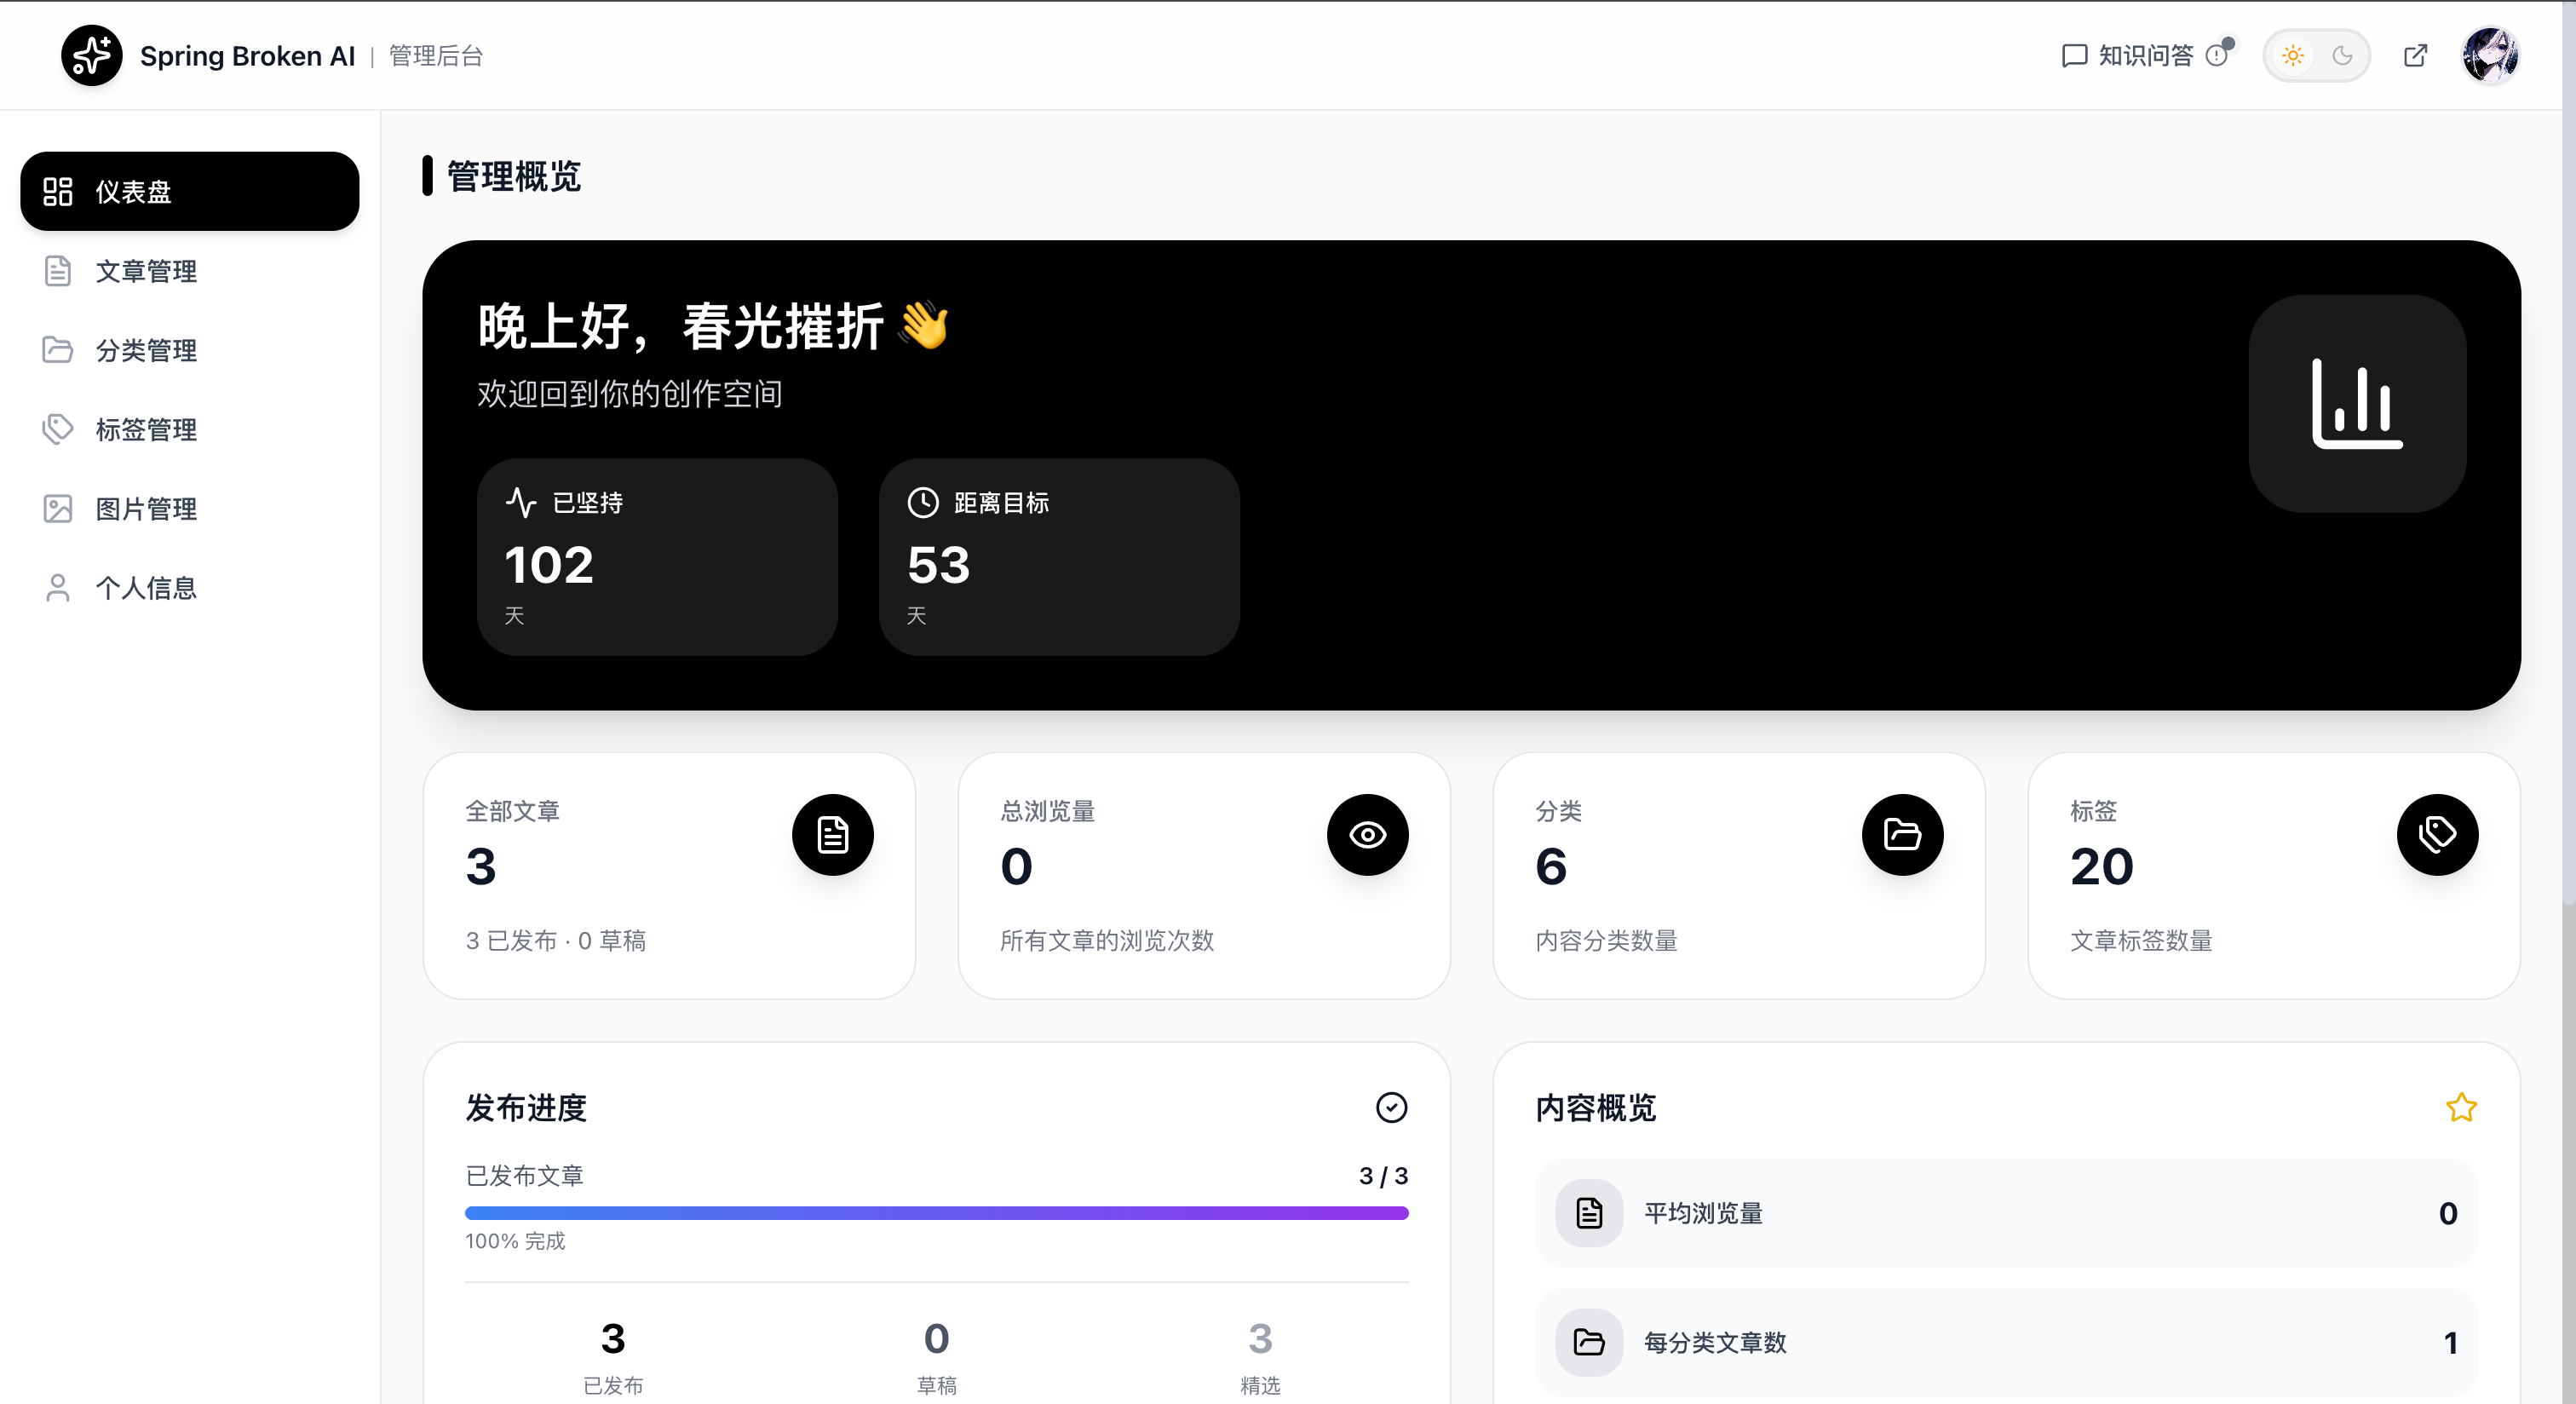This screenshot has height=1404, width=2576.
Task: Click the external link icon near the avatar
Action: coord(2416,55)
